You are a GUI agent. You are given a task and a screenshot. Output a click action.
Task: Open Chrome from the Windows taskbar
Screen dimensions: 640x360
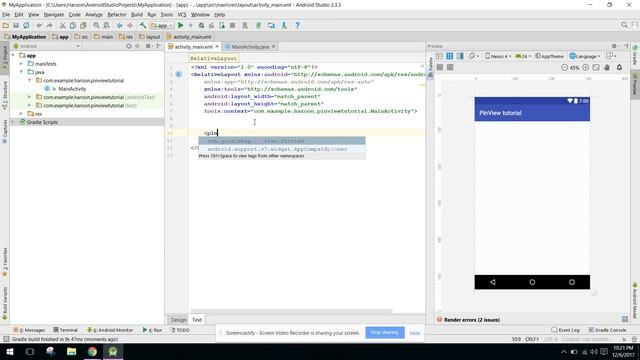click(92, 351)
